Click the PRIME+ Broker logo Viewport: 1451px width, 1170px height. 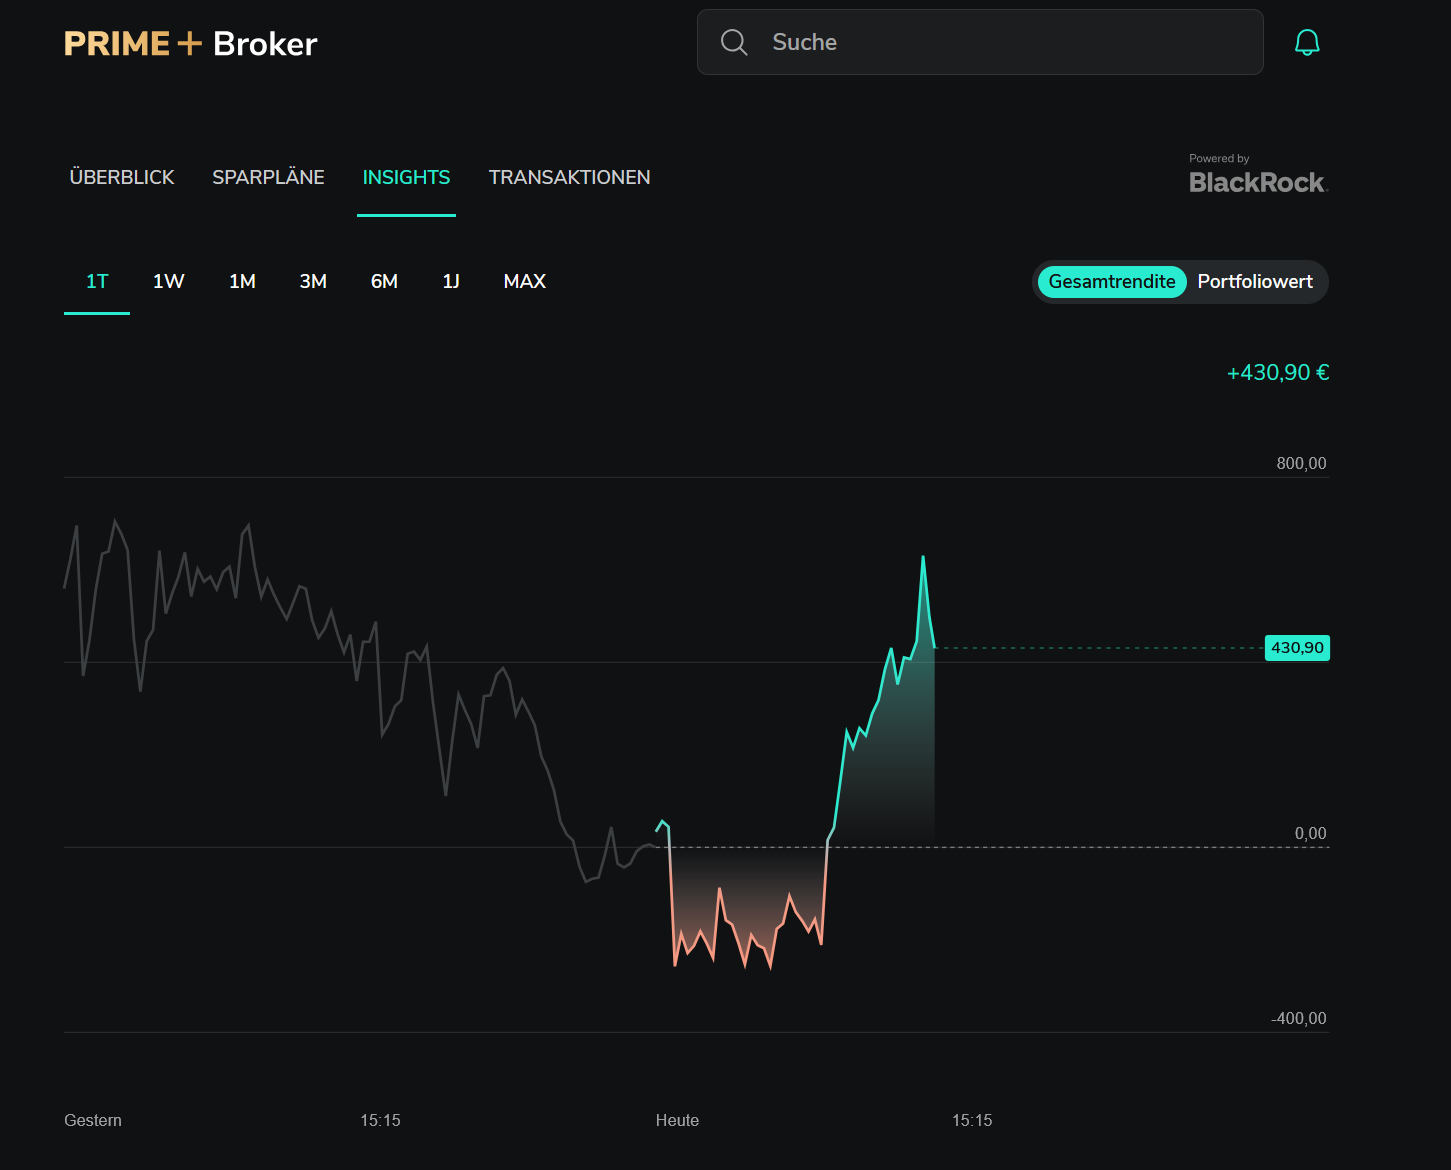(190, 43)
